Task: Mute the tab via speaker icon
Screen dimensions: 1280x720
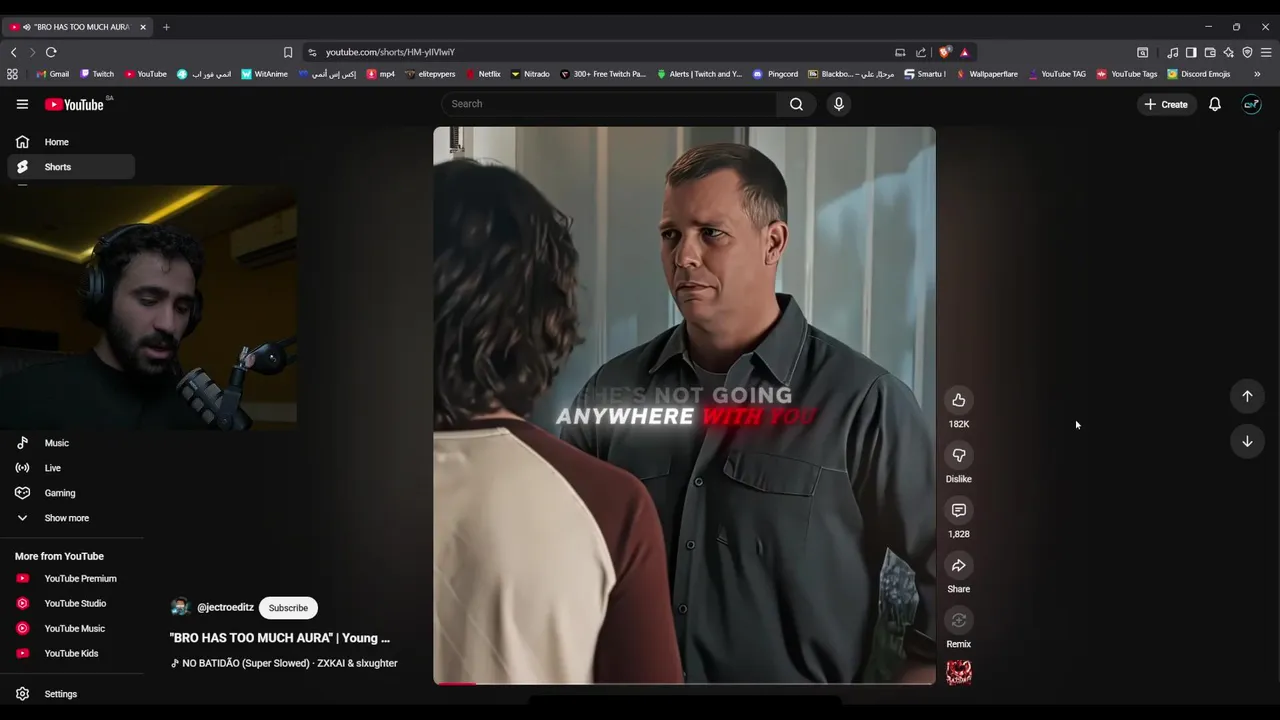Action: (27, 27)
